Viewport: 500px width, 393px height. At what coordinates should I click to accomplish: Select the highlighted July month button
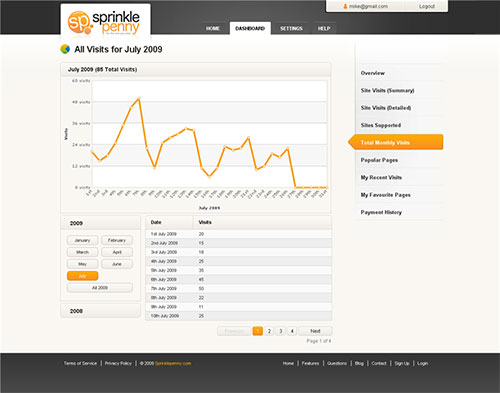82,276
